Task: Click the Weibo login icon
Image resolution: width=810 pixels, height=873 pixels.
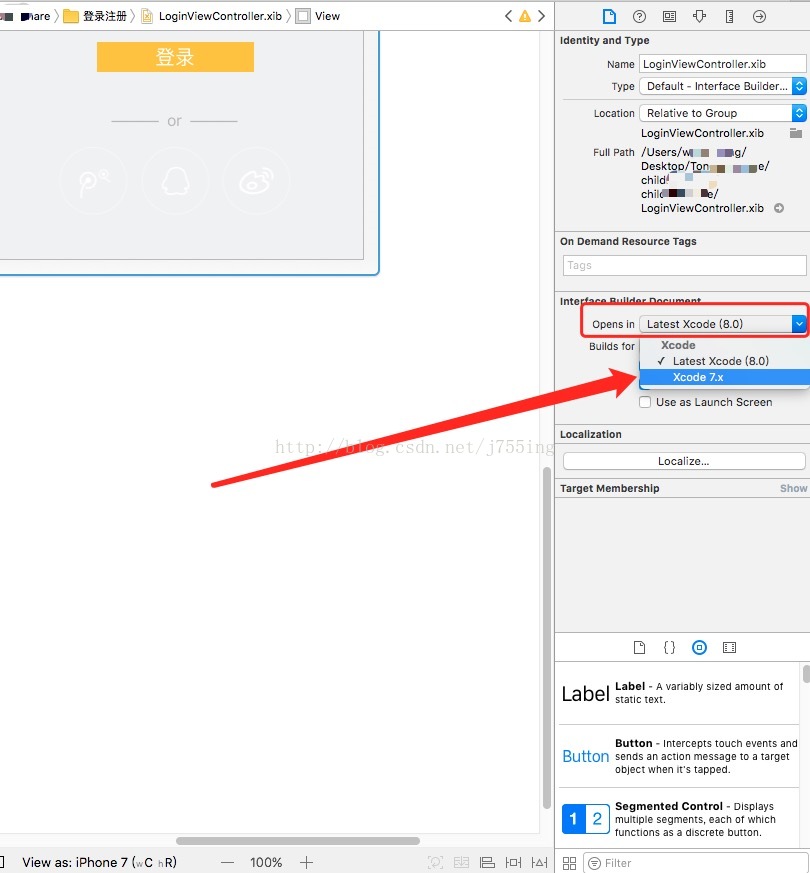Action: click(x=256, y=181)
